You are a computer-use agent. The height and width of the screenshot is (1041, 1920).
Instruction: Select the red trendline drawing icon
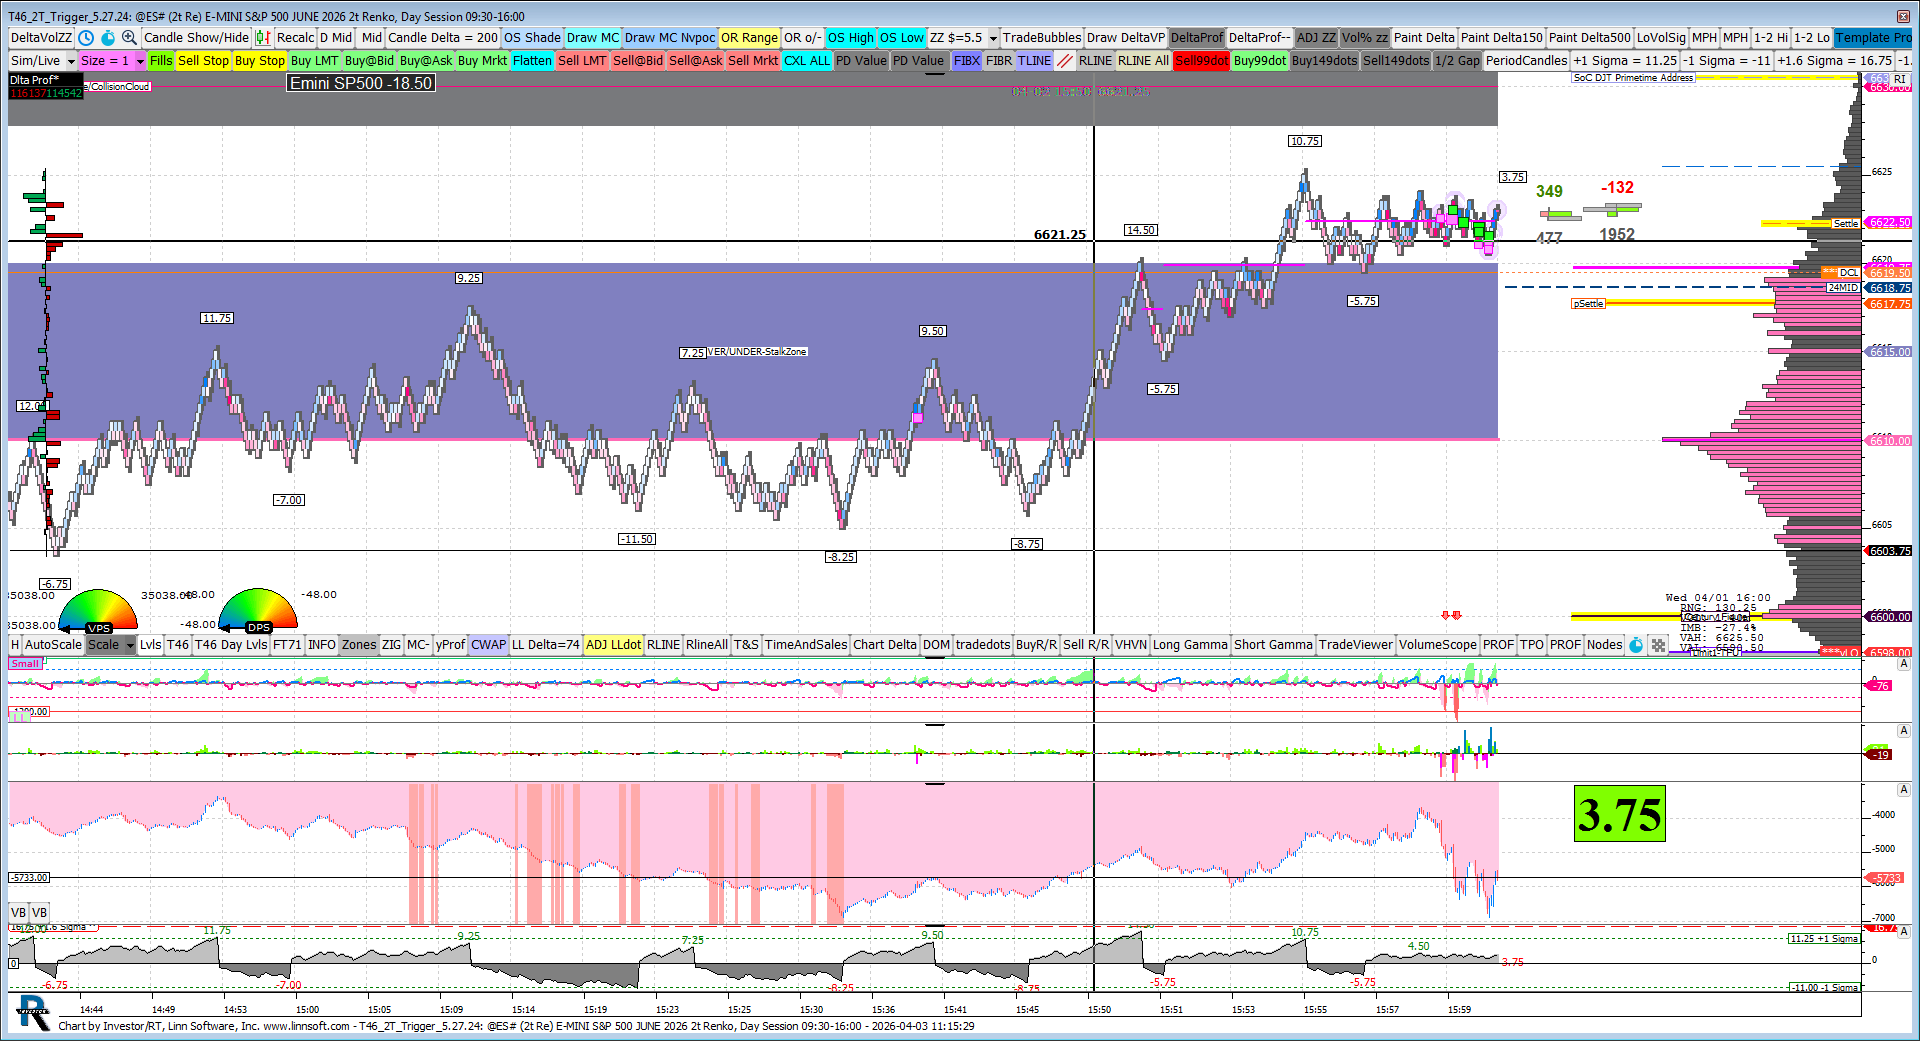point(1065,61)
